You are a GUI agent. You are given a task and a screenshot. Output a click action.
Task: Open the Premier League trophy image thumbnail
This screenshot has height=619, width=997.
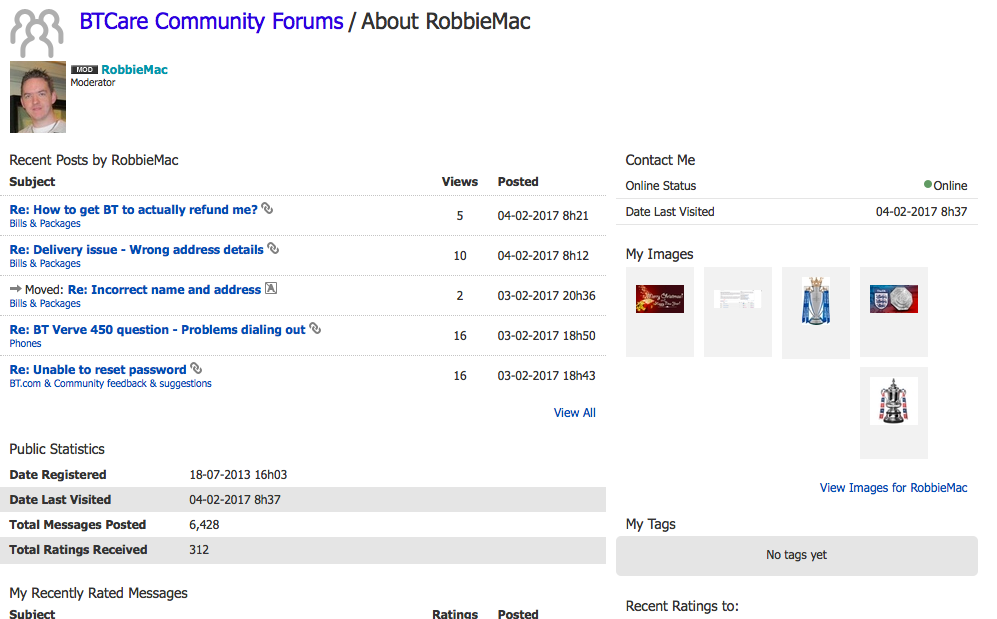click(x=816, y=300)
